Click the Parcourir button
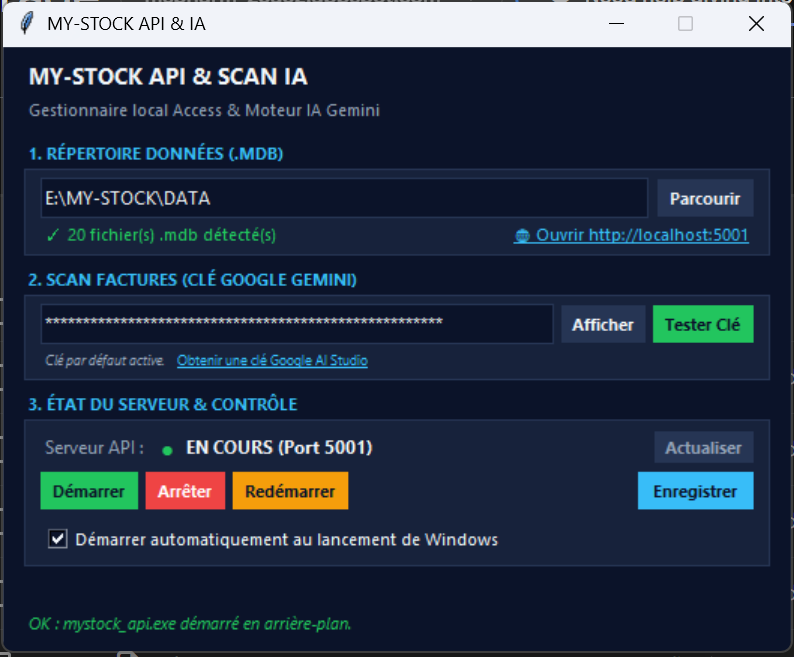 [x=705, y=199]
